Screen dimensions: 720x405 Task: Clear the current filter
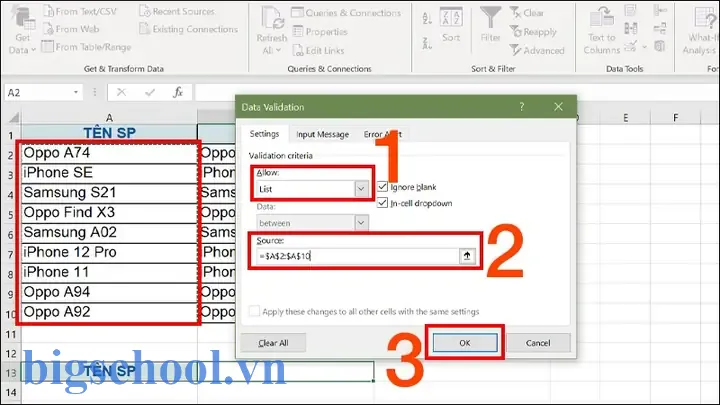[x=527, y=13]
